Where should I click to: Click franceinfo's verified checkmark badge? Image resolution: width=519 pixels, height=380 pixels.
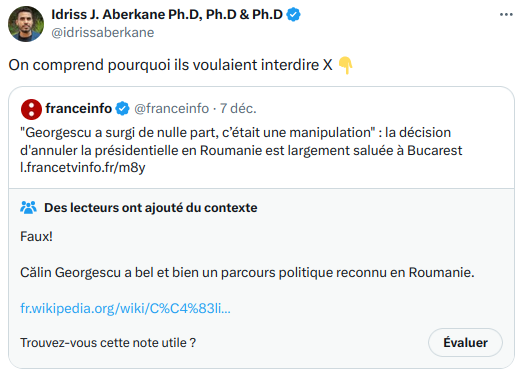click(122, 109)
